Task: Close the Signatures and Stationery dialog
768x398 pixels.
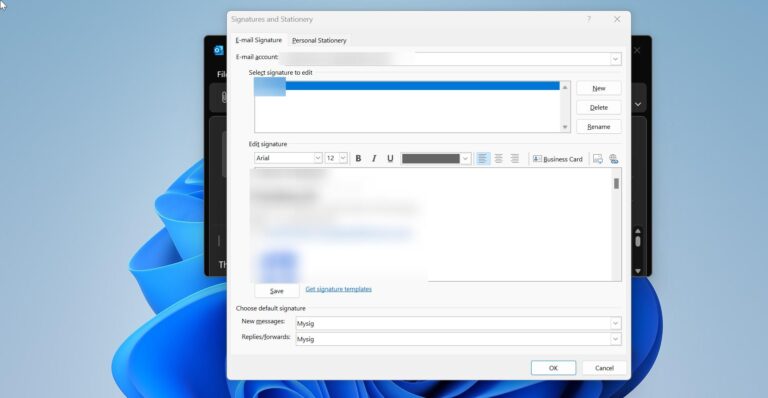Action: (x=617, y=19)
